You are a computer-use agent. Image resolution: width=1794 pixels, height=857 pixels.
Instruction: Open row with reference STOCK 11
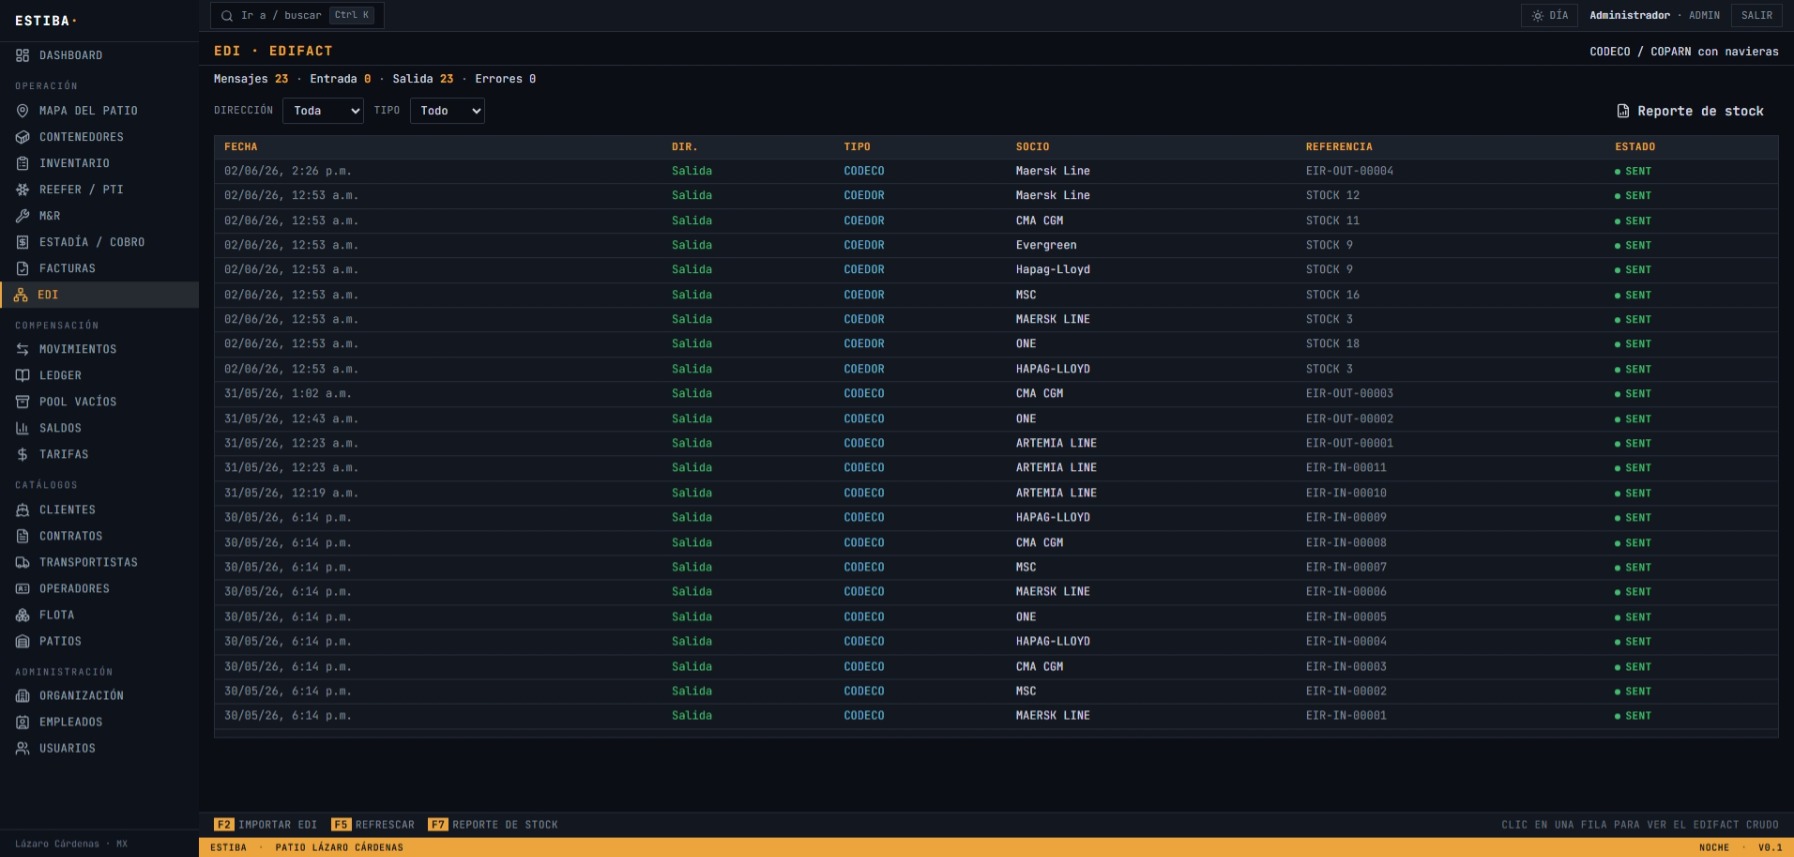coord(996,221)
